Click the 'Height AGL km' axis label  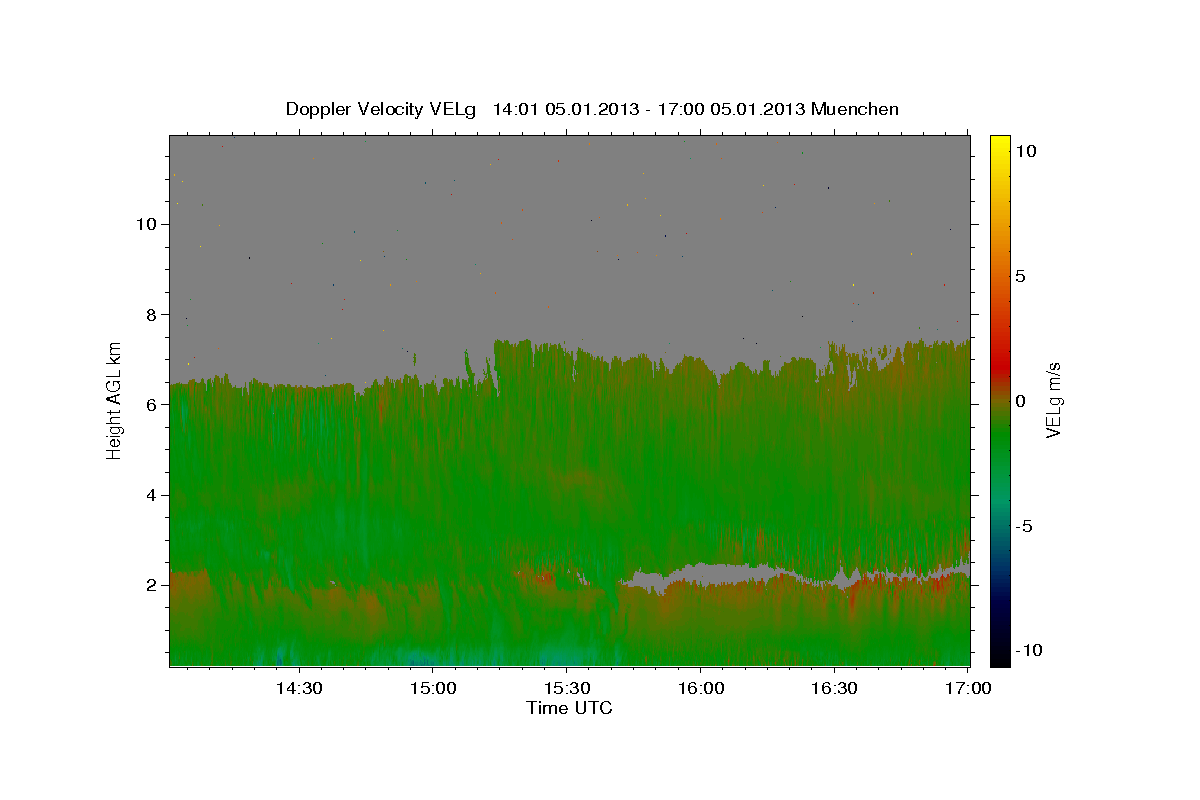[x=115, y=400]
